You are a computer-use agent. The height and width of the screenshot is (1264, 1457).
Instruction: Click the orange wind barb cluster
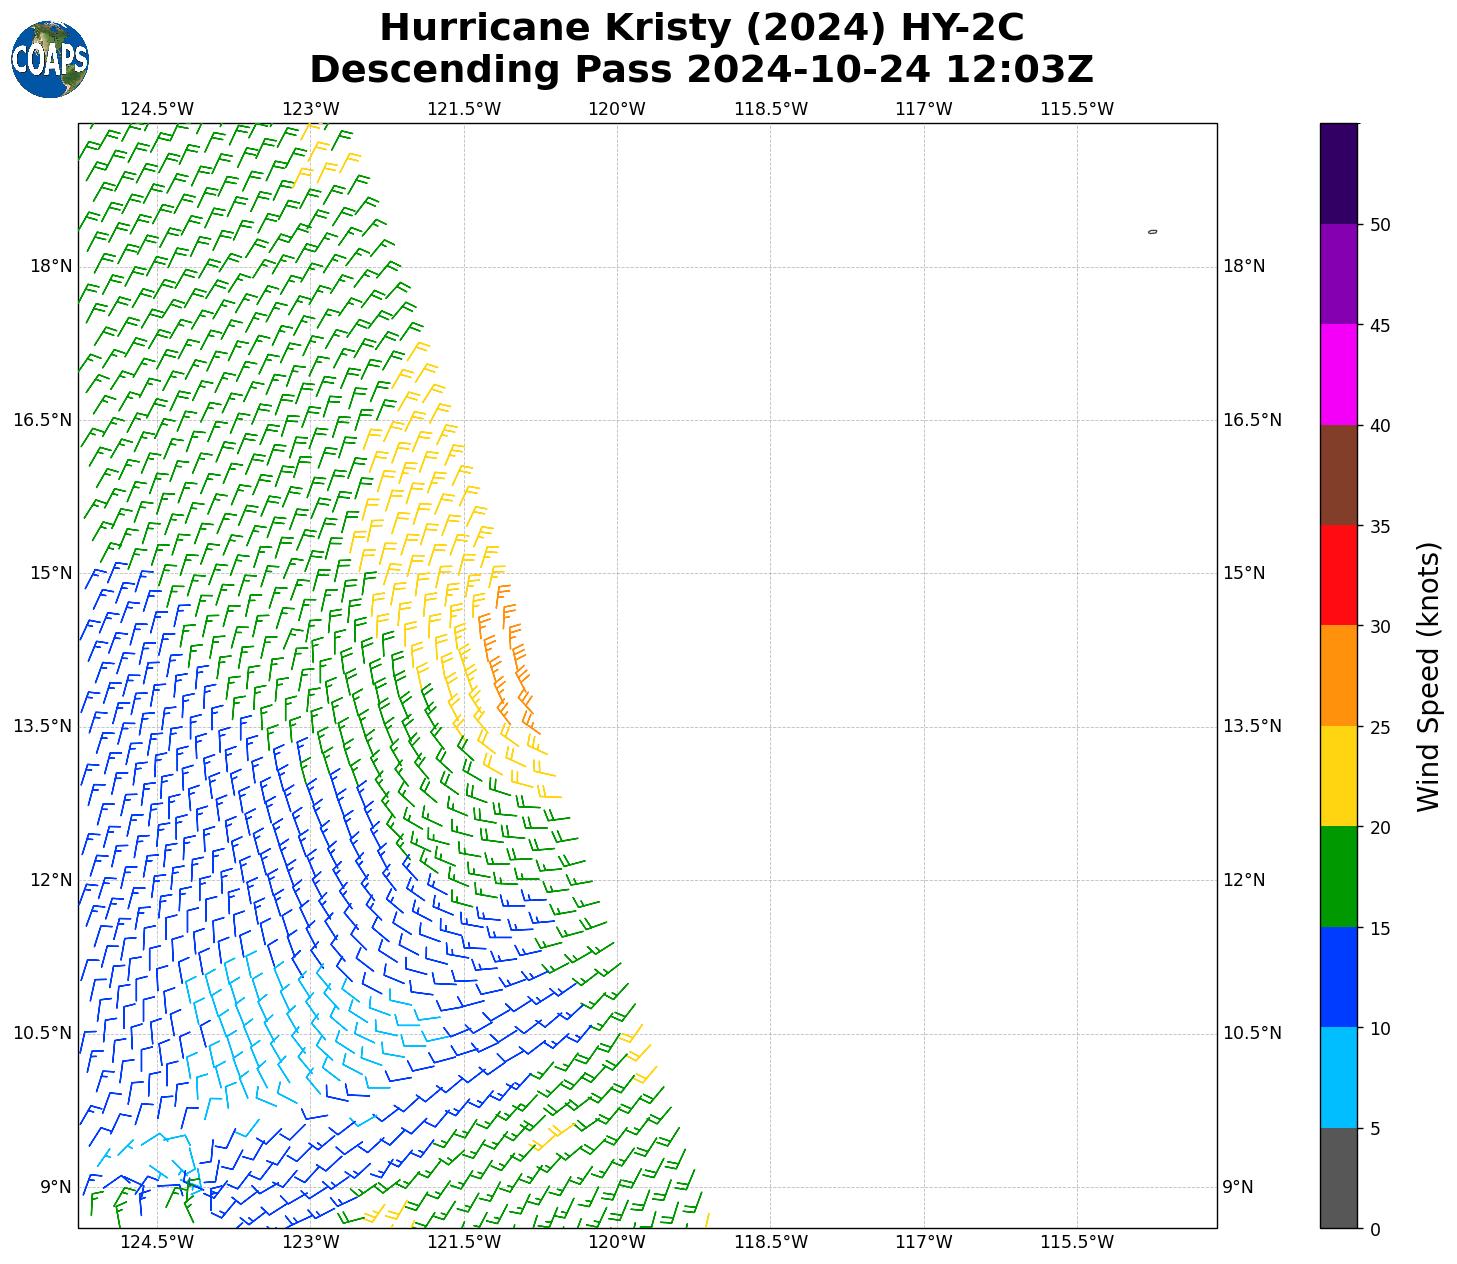[x=508, y=655]
